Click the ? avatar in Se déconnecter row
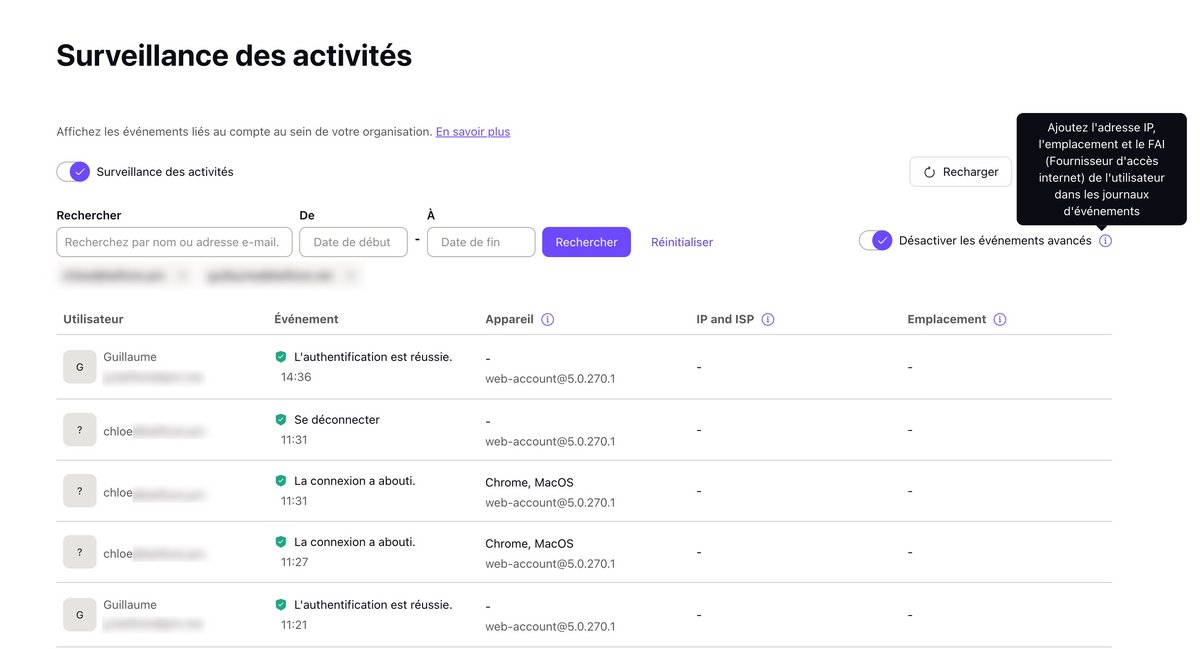Screen dimensions: 1200x649 [80, 430]
